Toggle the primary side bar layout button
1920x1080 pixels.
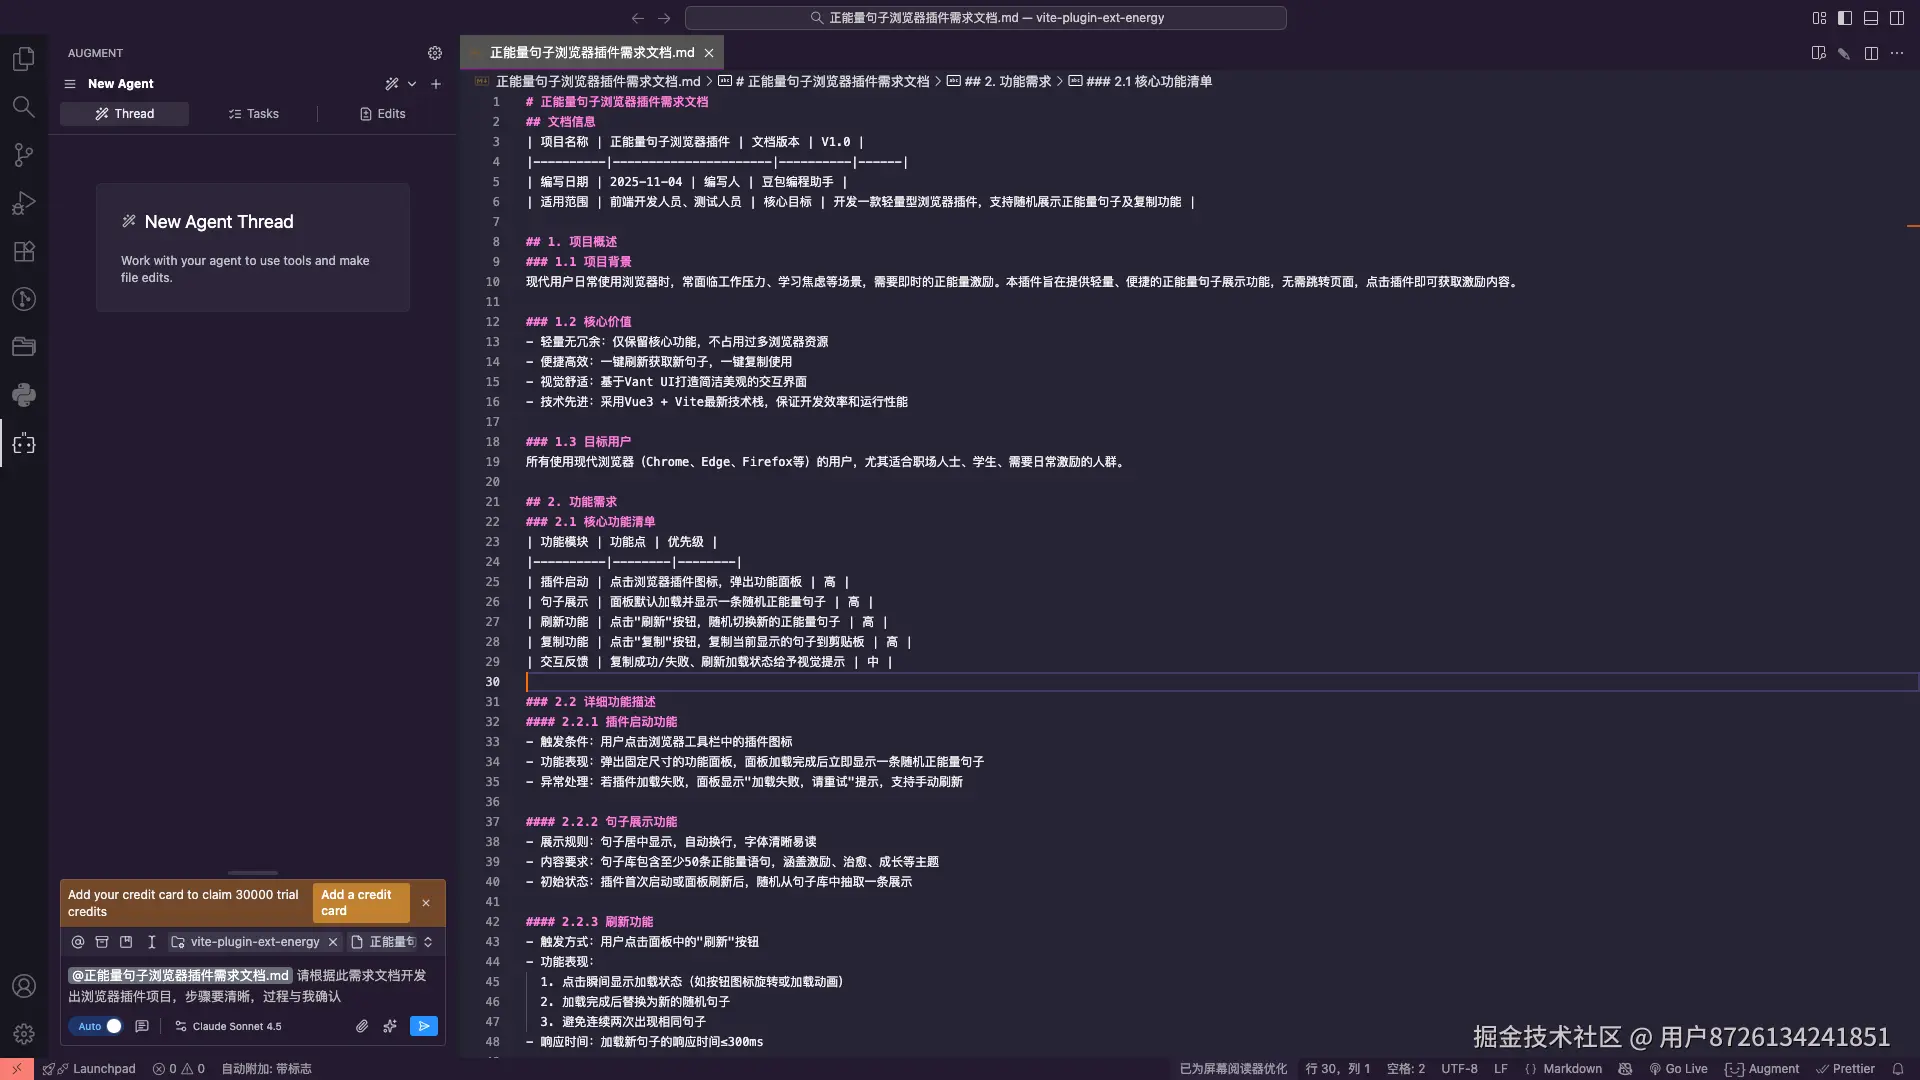pyautogui.click(x=1845, y=18)
